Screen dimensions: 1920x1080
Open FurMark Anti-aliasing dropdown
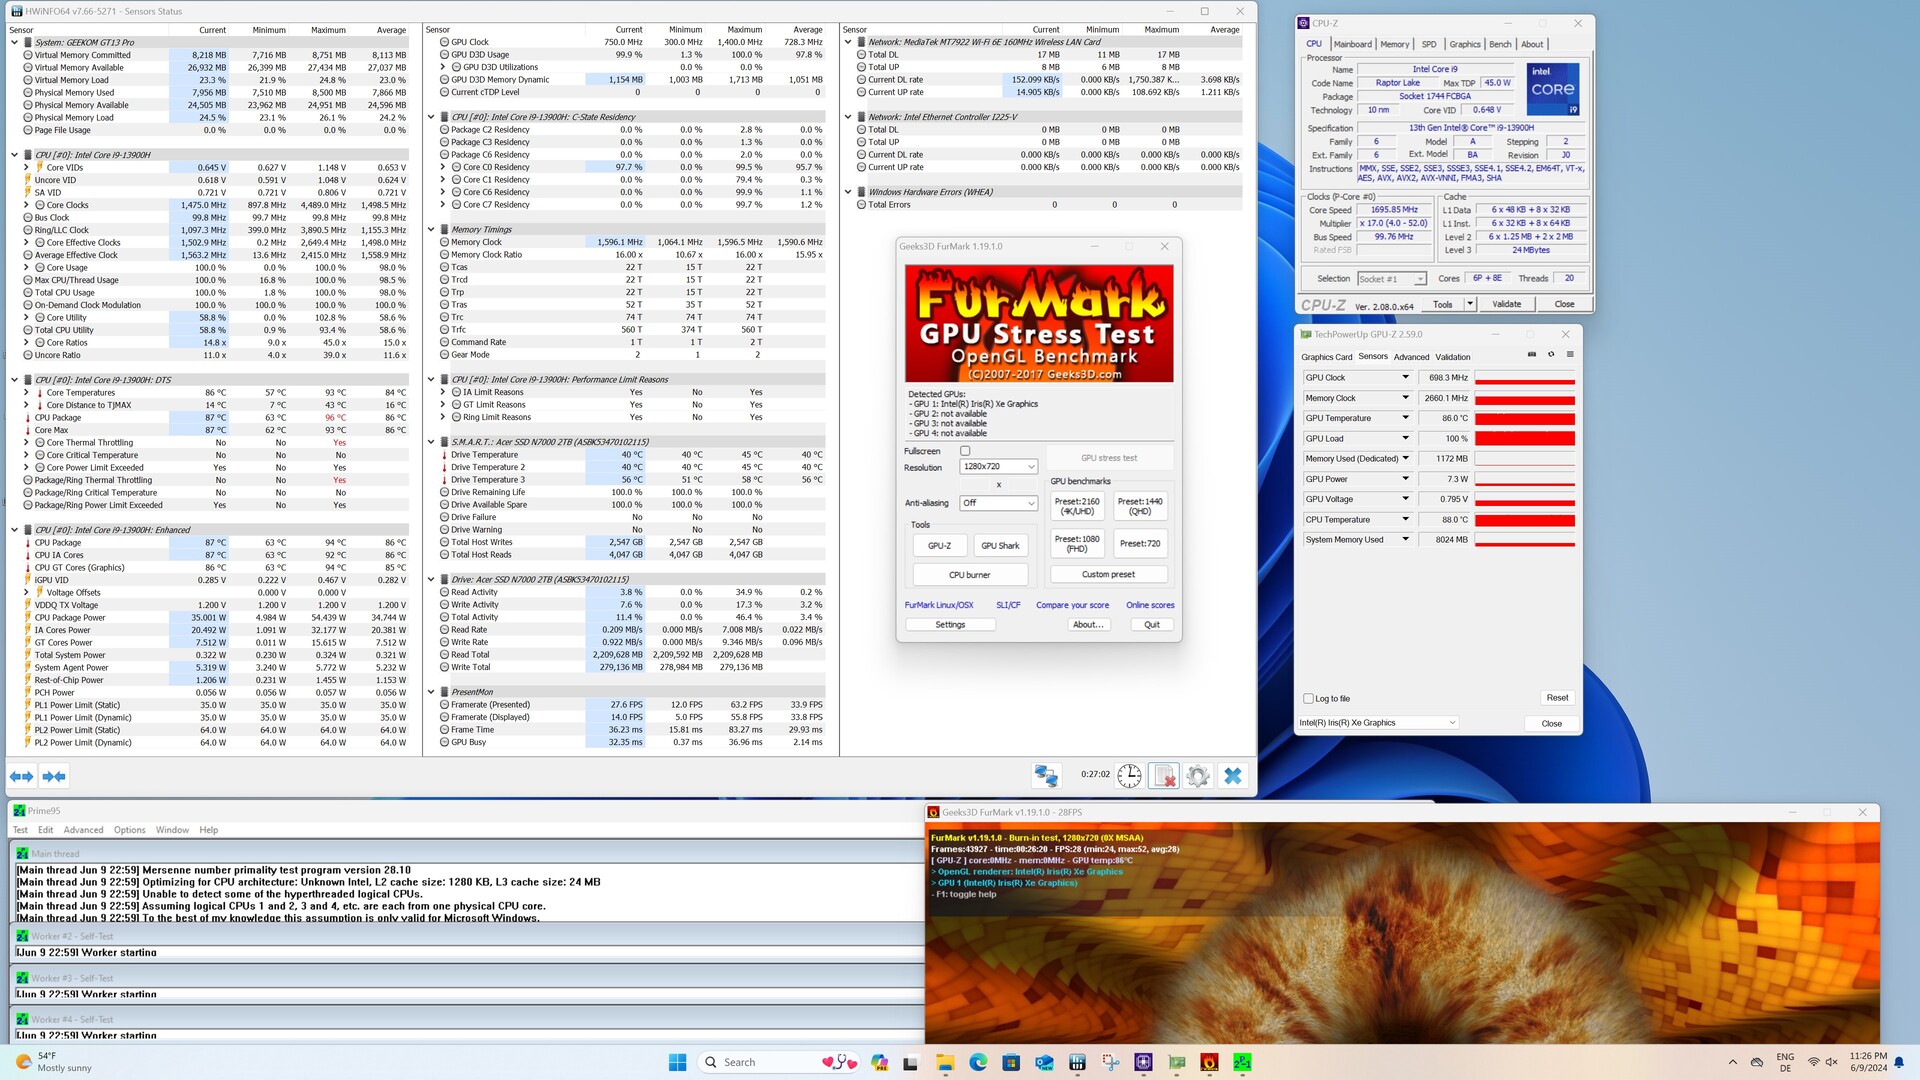click(x=998, y=503)
